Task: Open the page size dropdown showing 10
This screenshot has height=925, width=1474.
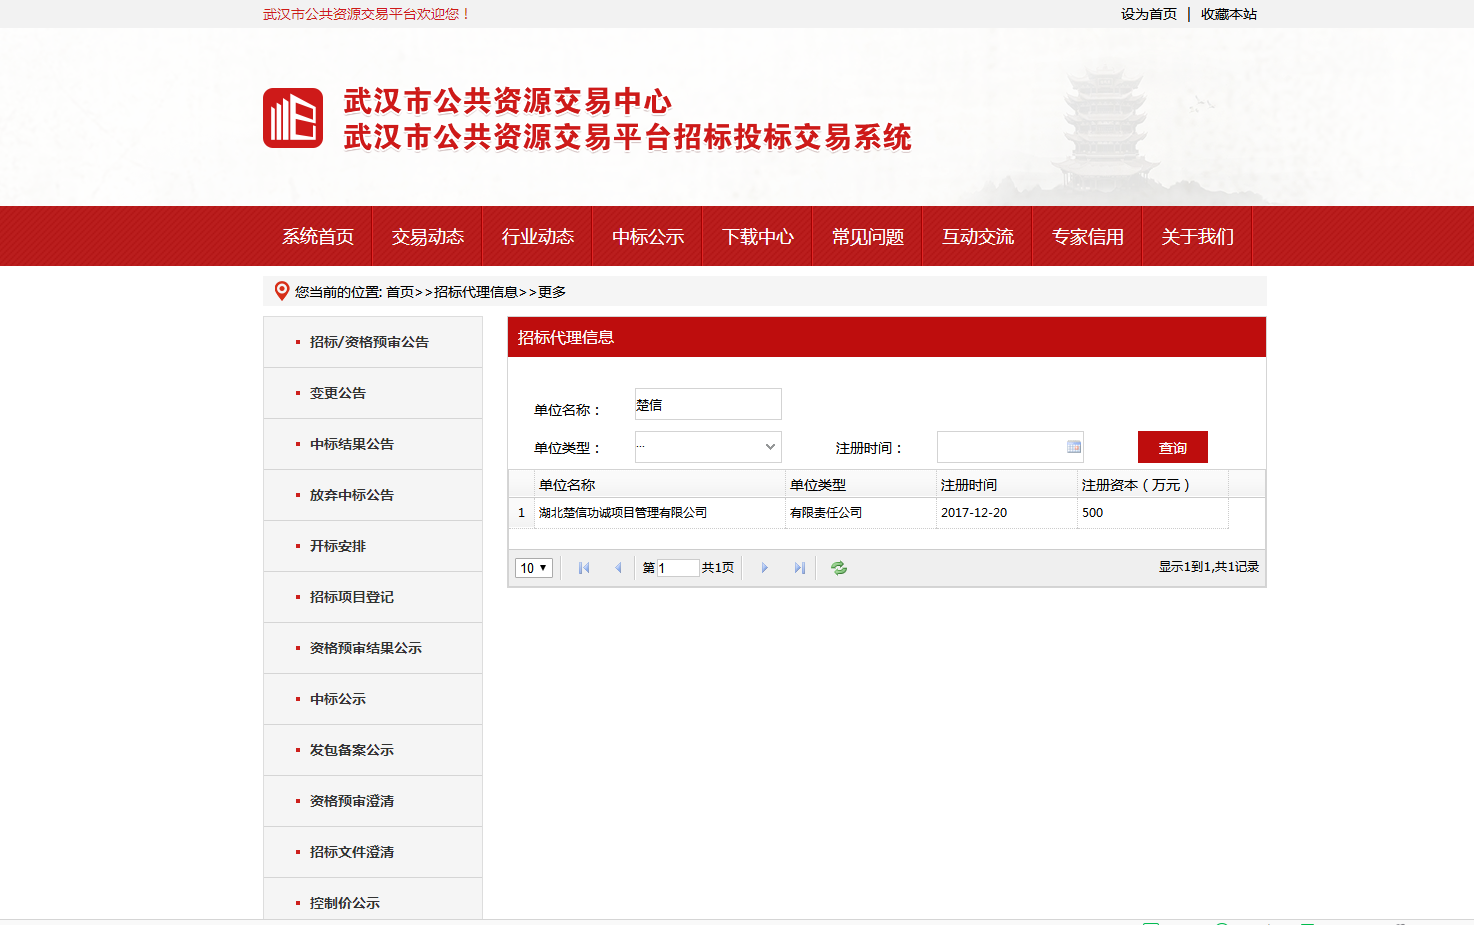Action: [534, 568]
